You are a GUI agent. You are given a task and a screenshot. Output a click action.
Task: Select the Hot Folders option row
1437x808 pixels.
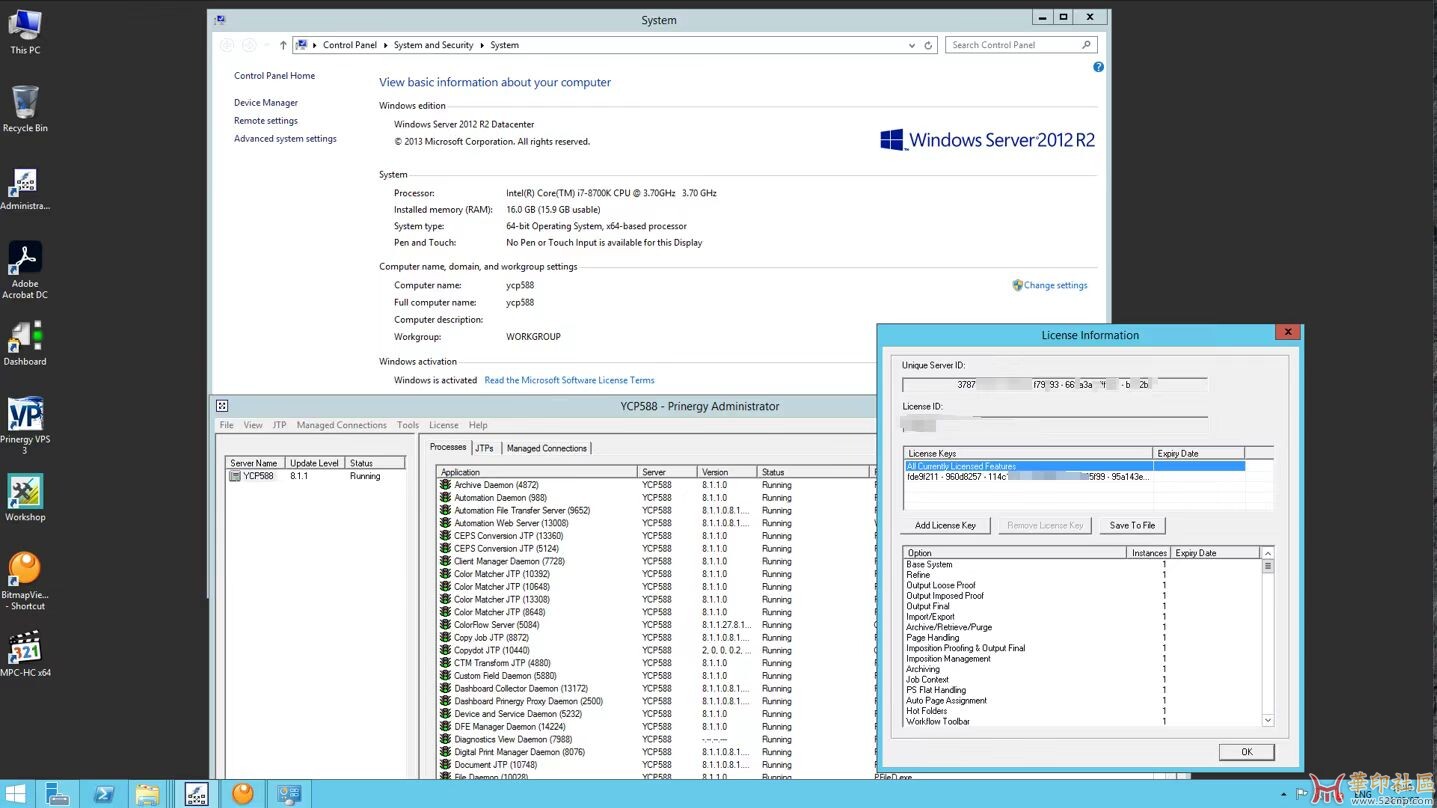[1083, 711]
